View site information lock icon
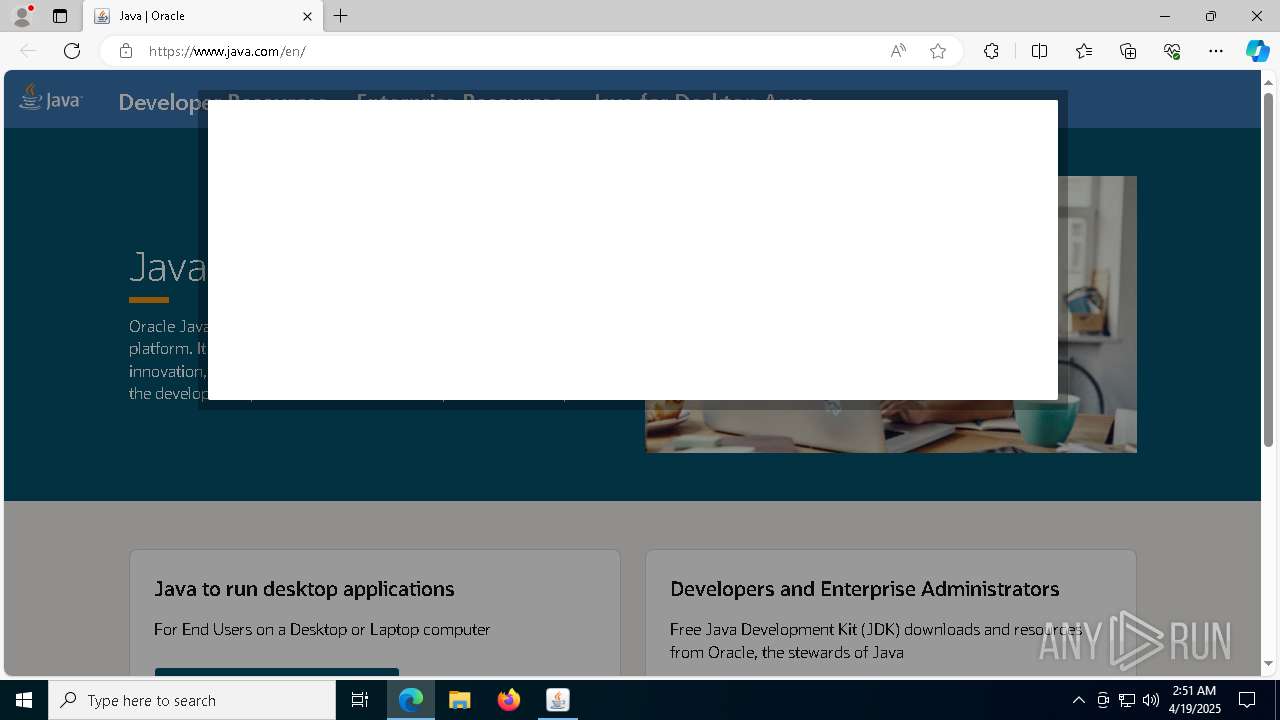 click(125, 51)
